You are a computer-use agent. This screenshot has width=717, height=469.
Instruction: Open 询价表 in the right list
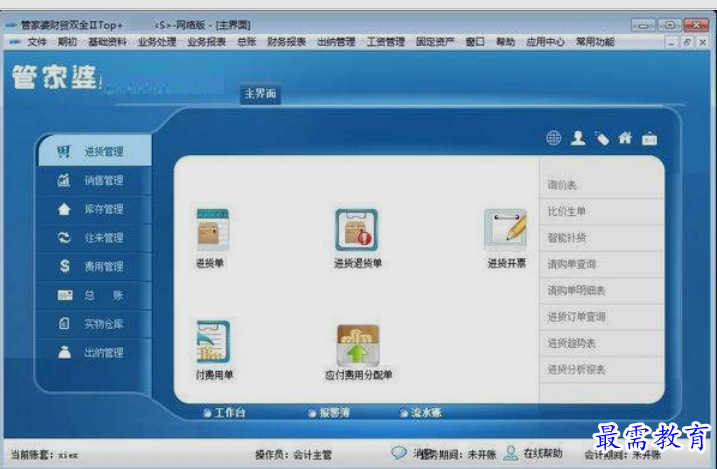[602, 185]
